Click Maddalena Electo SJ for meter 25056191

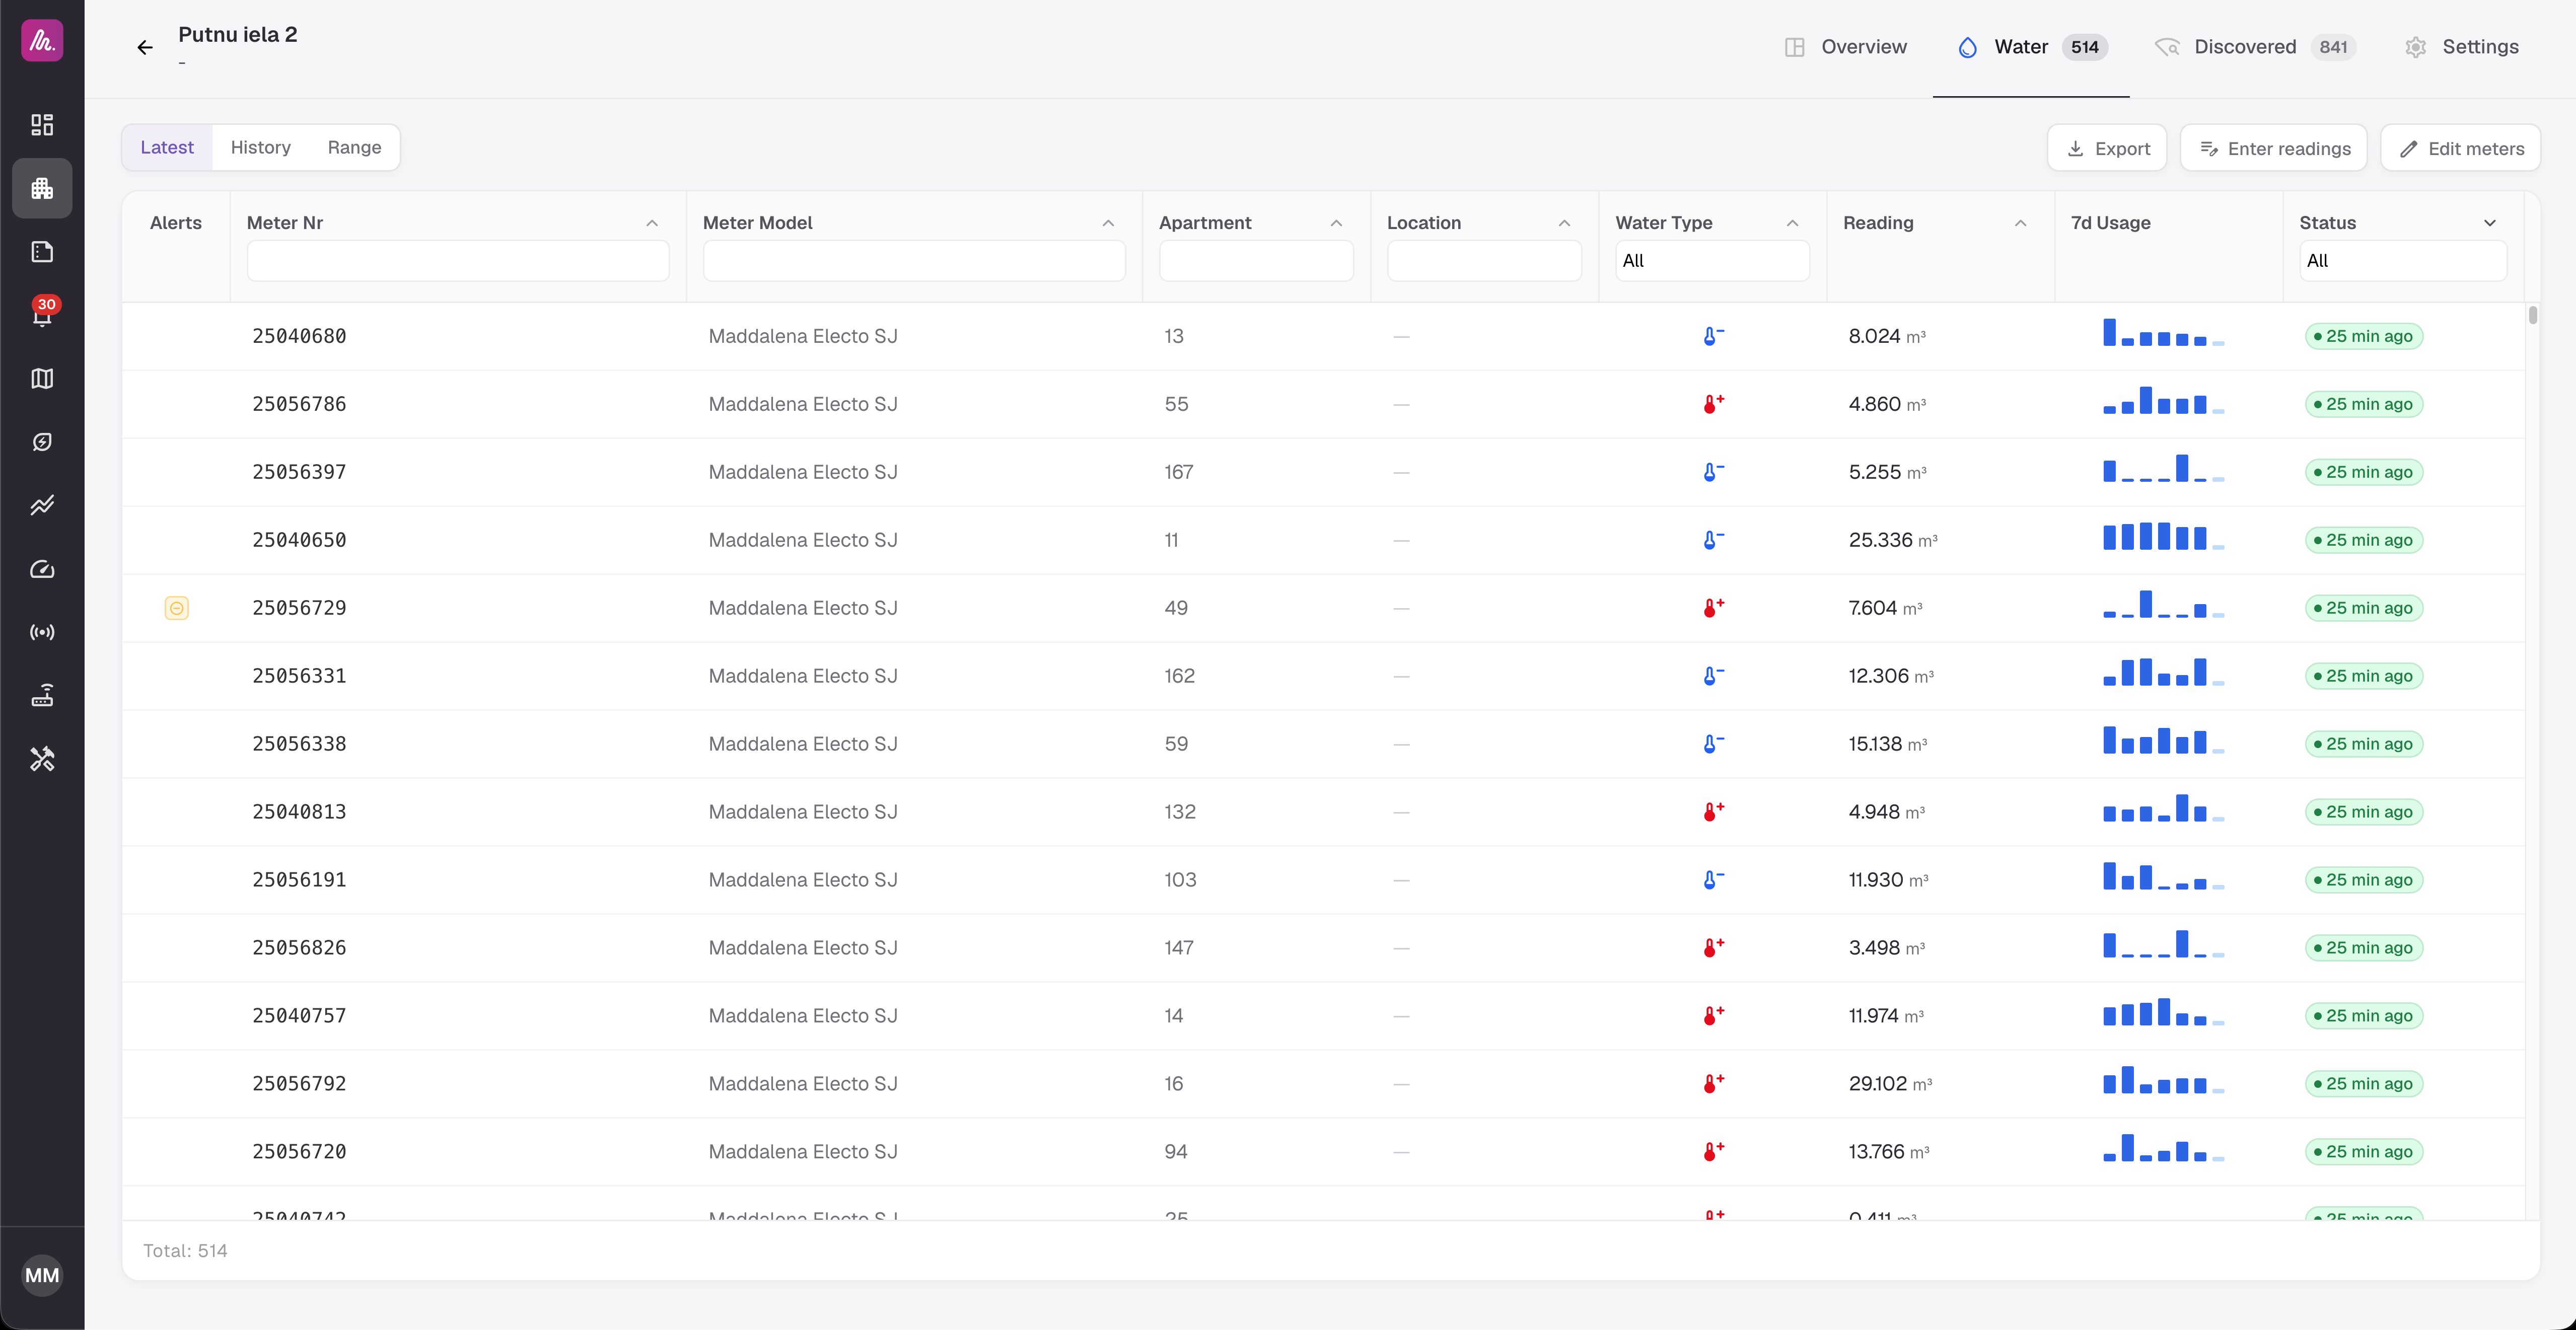pos(803,880)
